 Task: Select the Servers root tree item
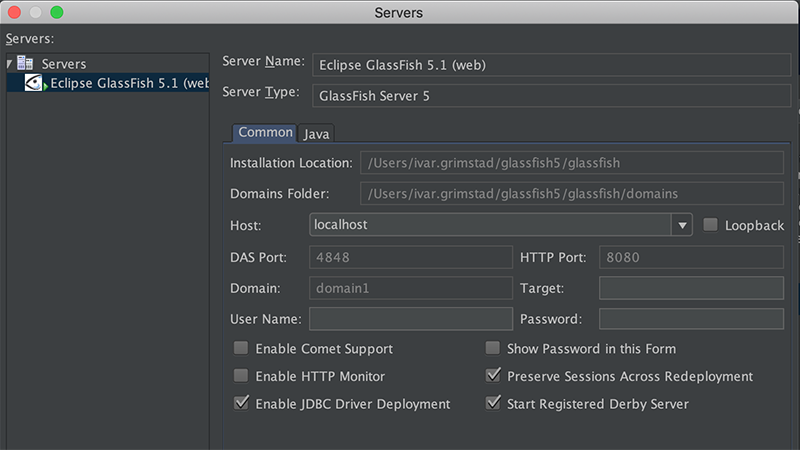(x=64, y=64)
